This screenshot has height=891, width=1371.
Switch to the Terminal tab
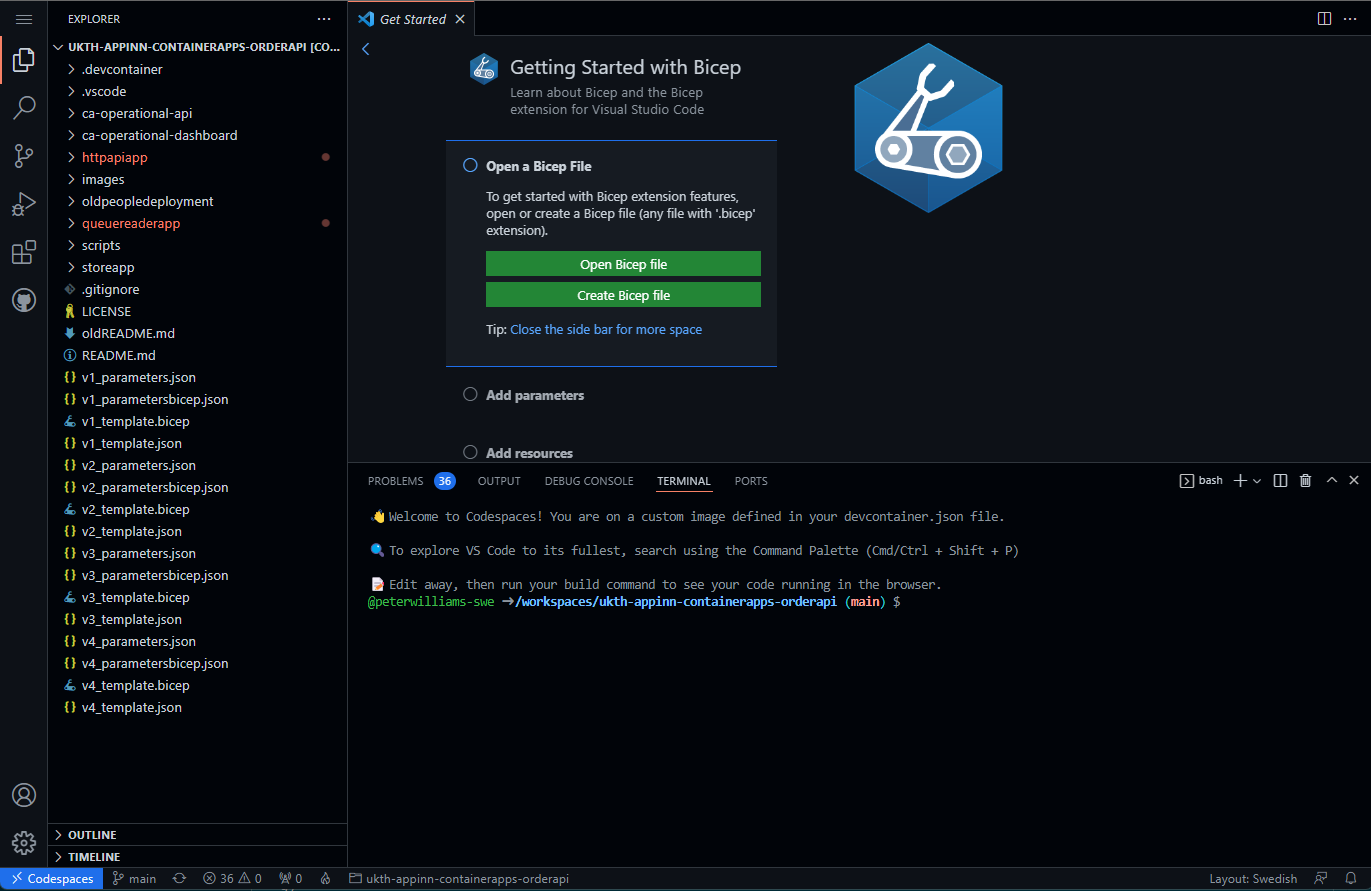tap(684, 481)
